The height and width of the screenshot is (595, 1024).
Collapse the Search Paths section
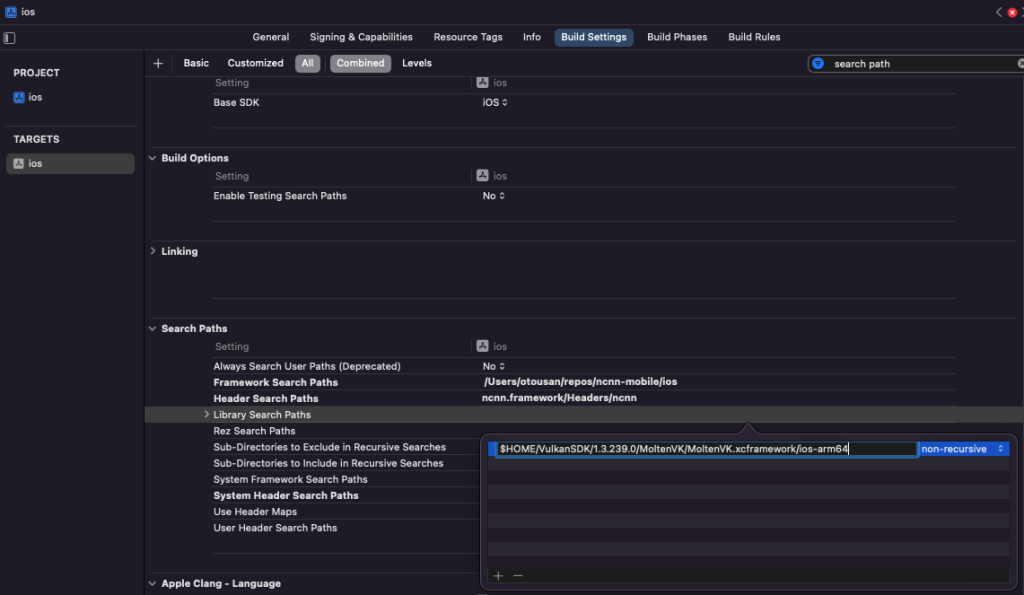(152, 329)
